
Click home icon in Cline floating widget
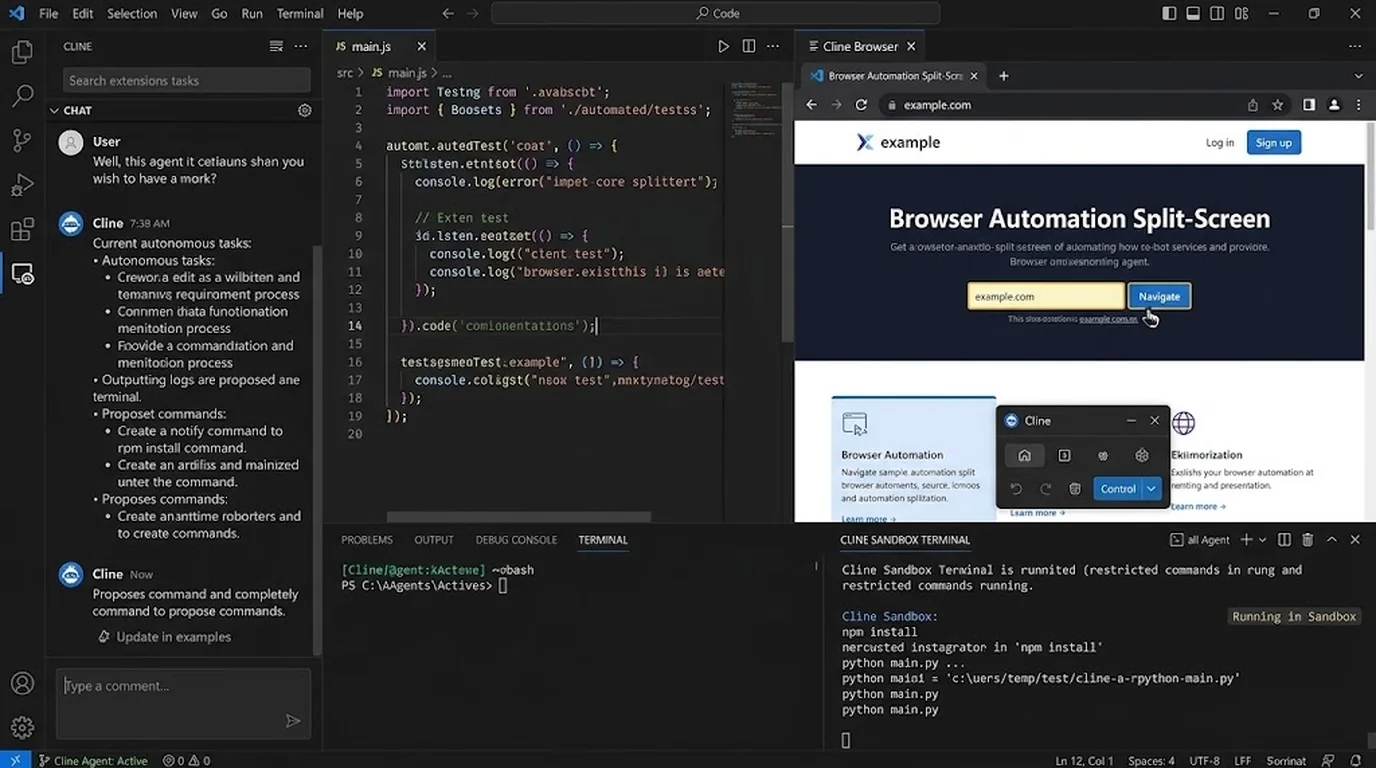click(x=1024, y=456)
